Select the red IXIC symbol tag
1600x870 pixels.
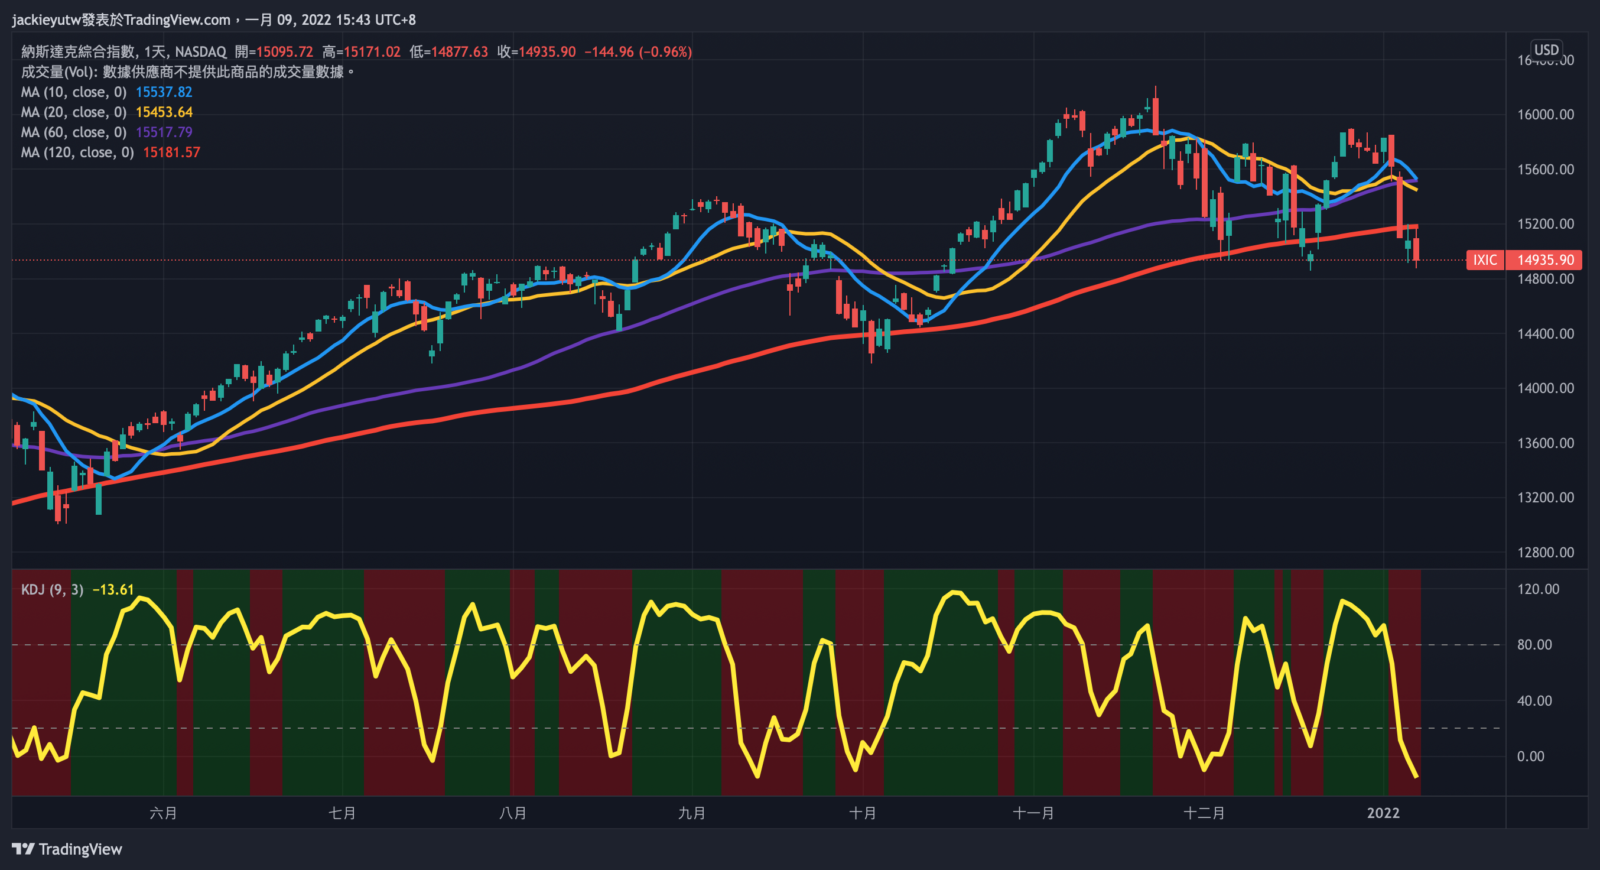(1485, 260)
